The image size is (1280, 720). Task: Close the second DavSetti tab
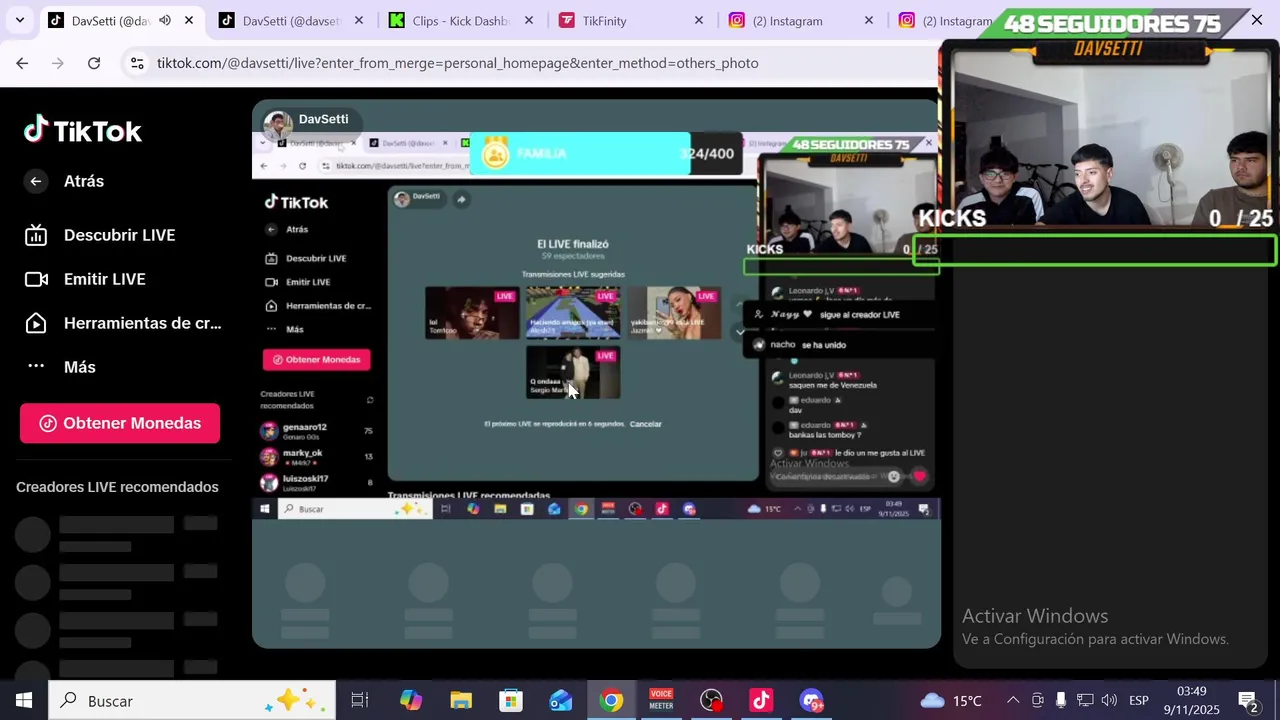[x=359, y=20]
